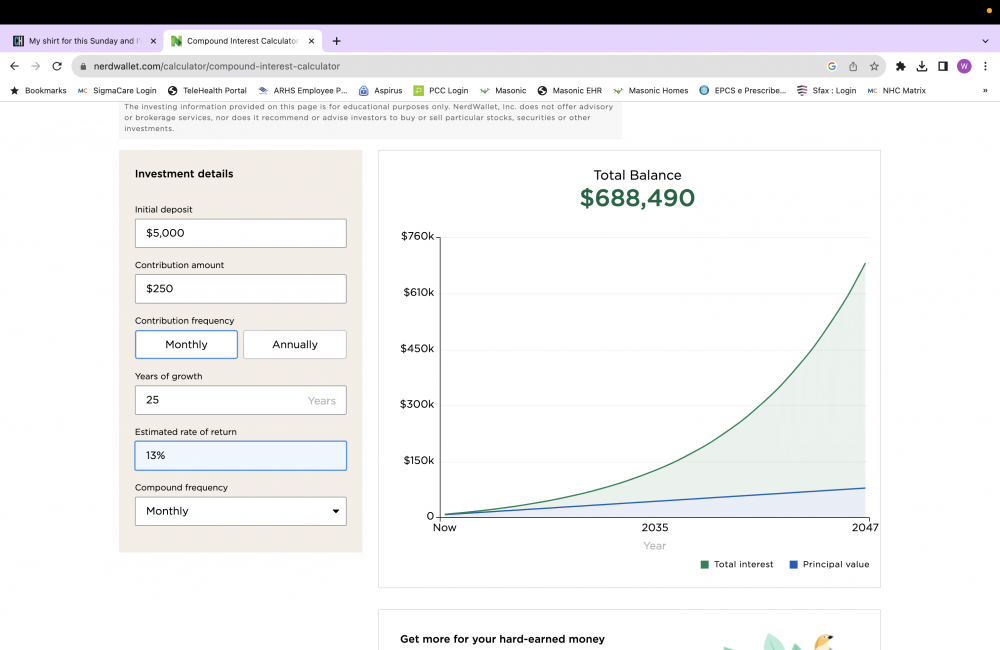Image resolution: width=1000 pixels, height=650 pixels.
Task: Expand hidden bookmarks overflow chevron
Action: [985, 90]
